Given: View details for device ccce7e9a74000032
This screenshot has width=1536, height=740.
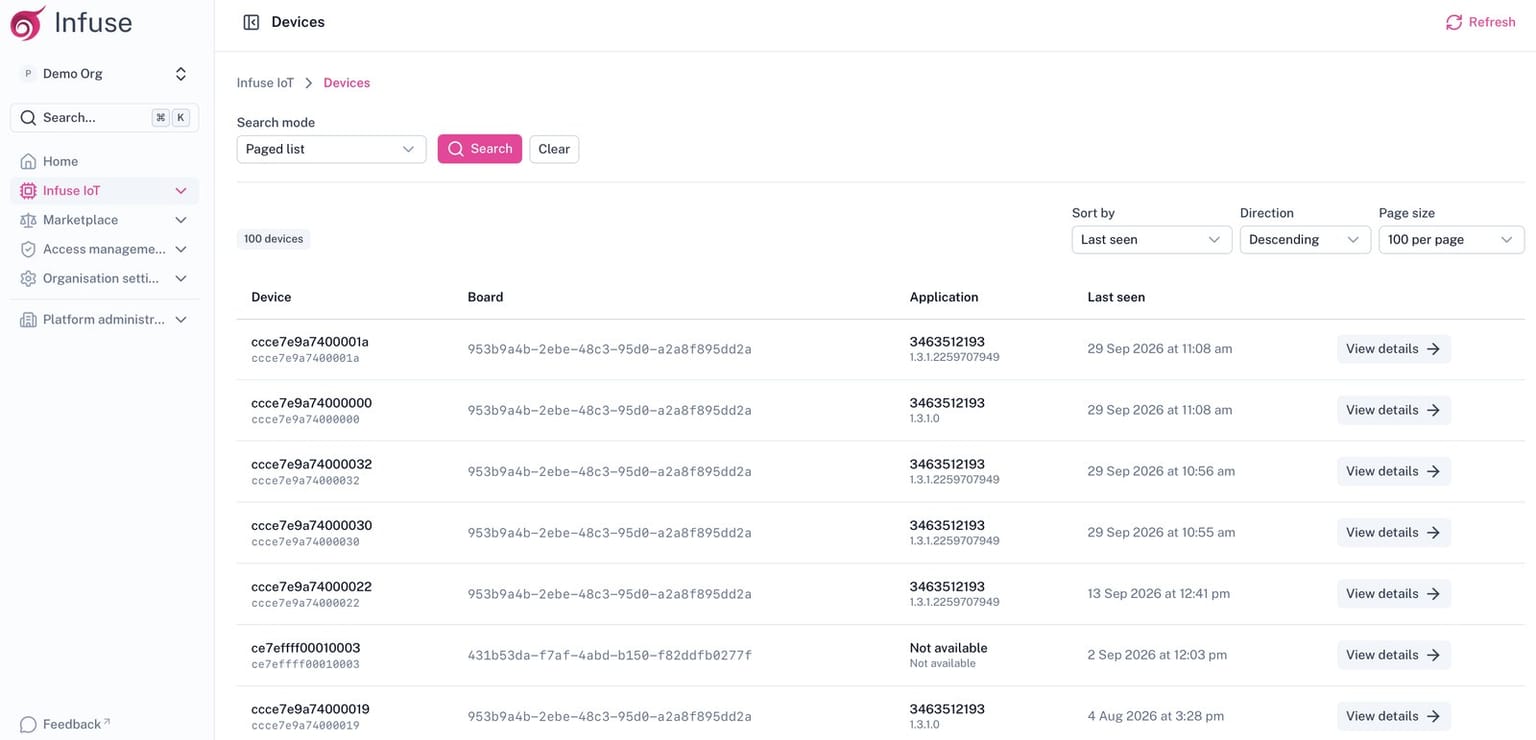Looking at the screenshot, I should point(1394,471).
